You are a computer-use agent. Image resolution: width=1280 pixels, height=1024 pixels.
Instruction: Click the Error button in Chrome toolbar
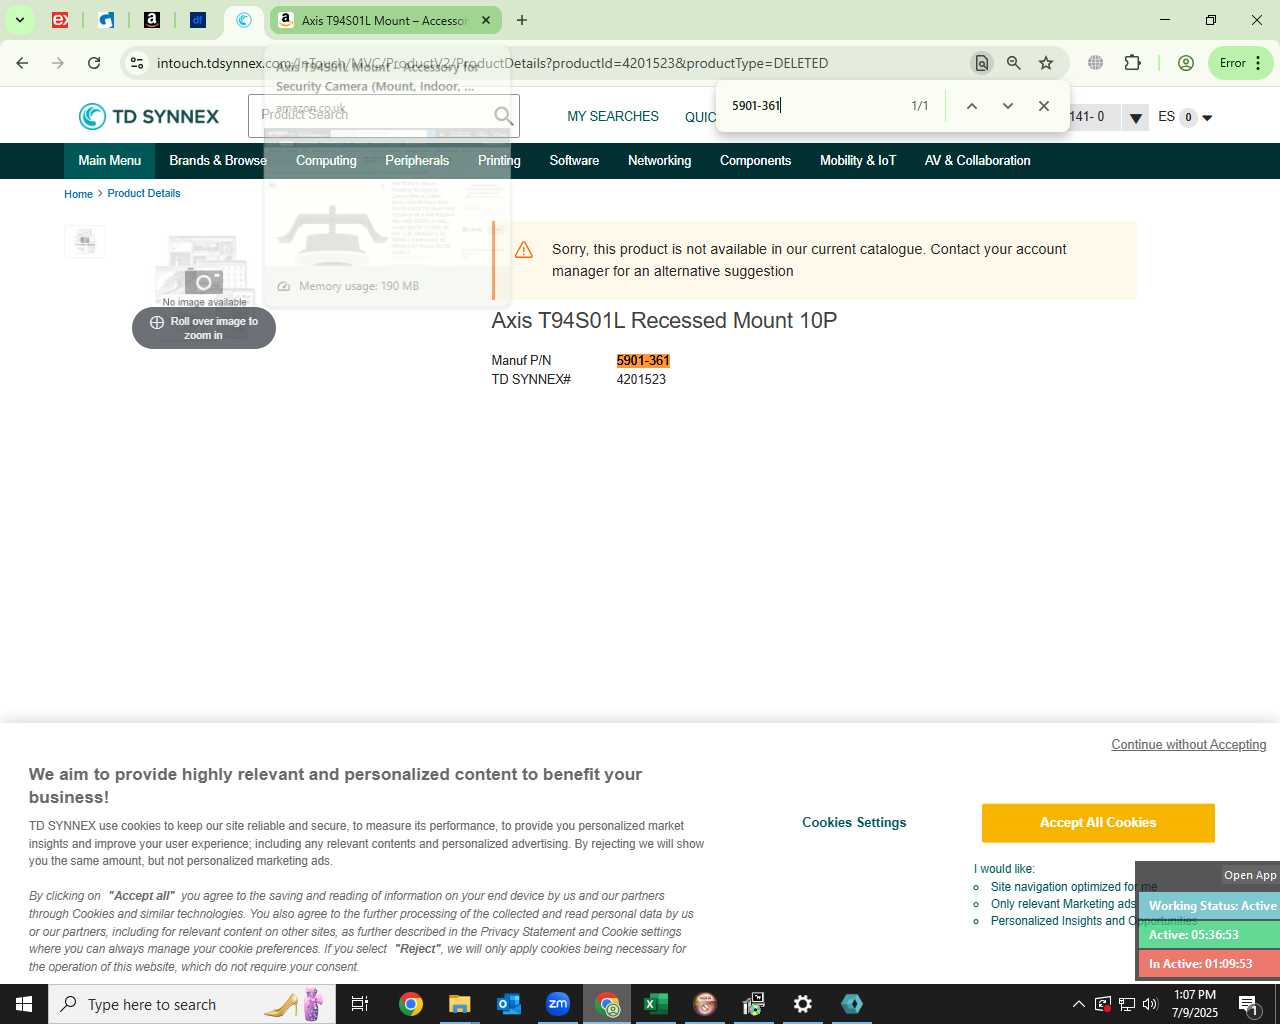click(1240, 63)
